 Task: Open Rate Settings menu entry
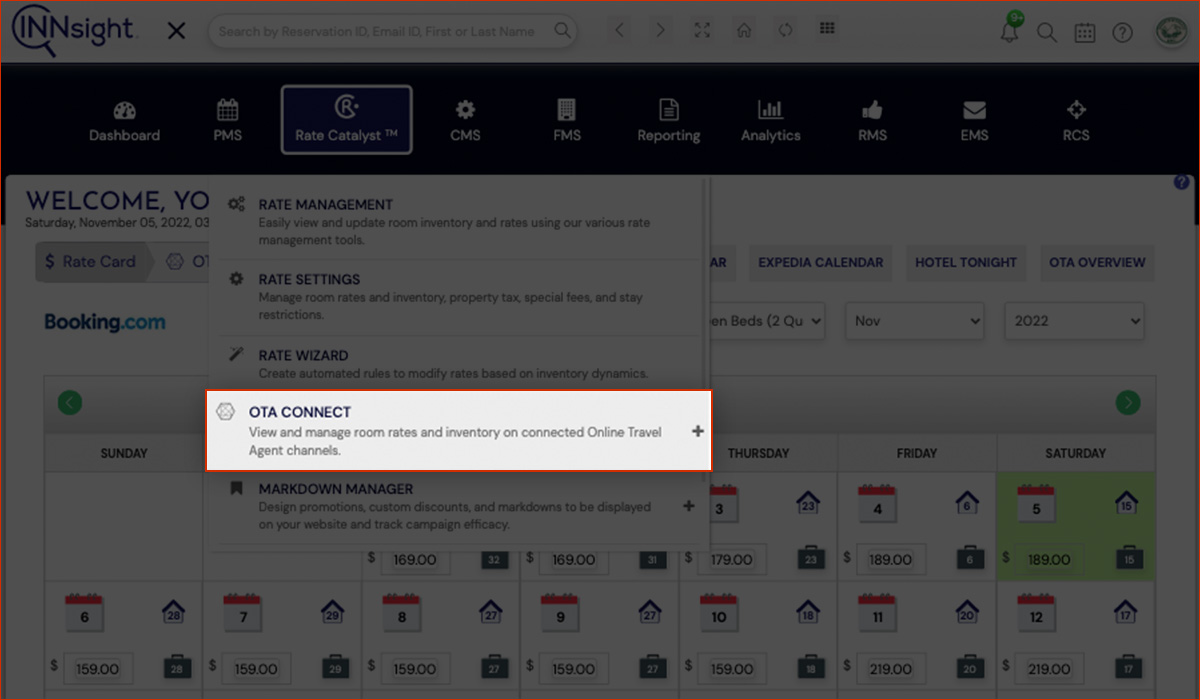[458, 297]
